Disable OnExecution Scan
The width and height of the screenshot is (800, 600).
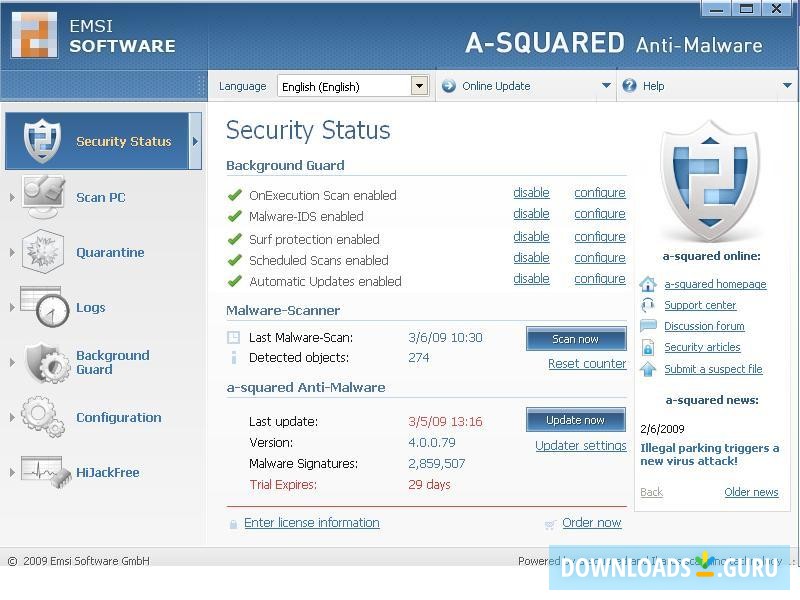[531, 193]
